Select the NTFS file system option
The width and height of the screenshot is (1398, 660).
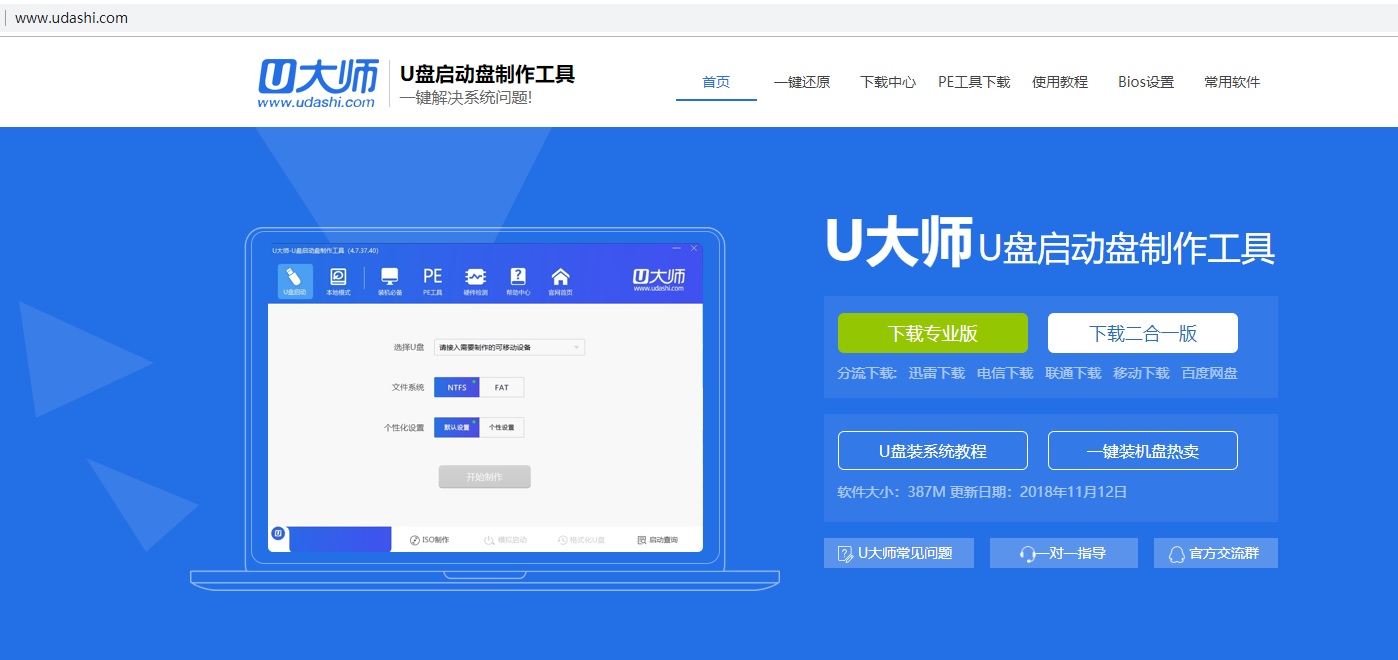(457, 387)
